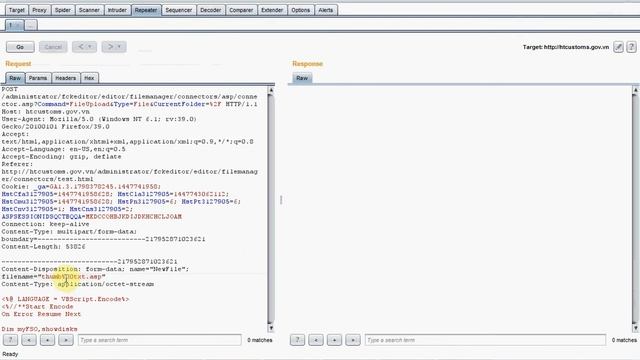Open the Spider tab
This screenshot has width=640, height=360.
(63, 10)
